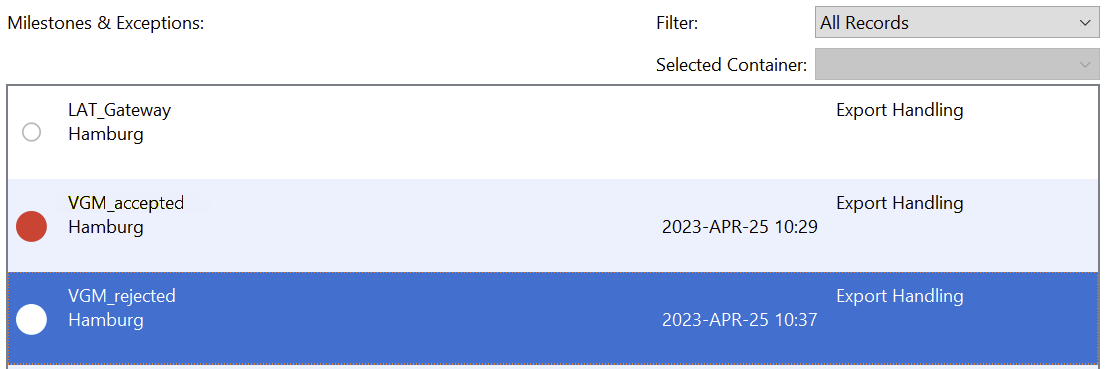Click the empty status circle beside LAT_Gateway
The height and width of the screenshot is (369, 1105).
click(x=31, y=132)
